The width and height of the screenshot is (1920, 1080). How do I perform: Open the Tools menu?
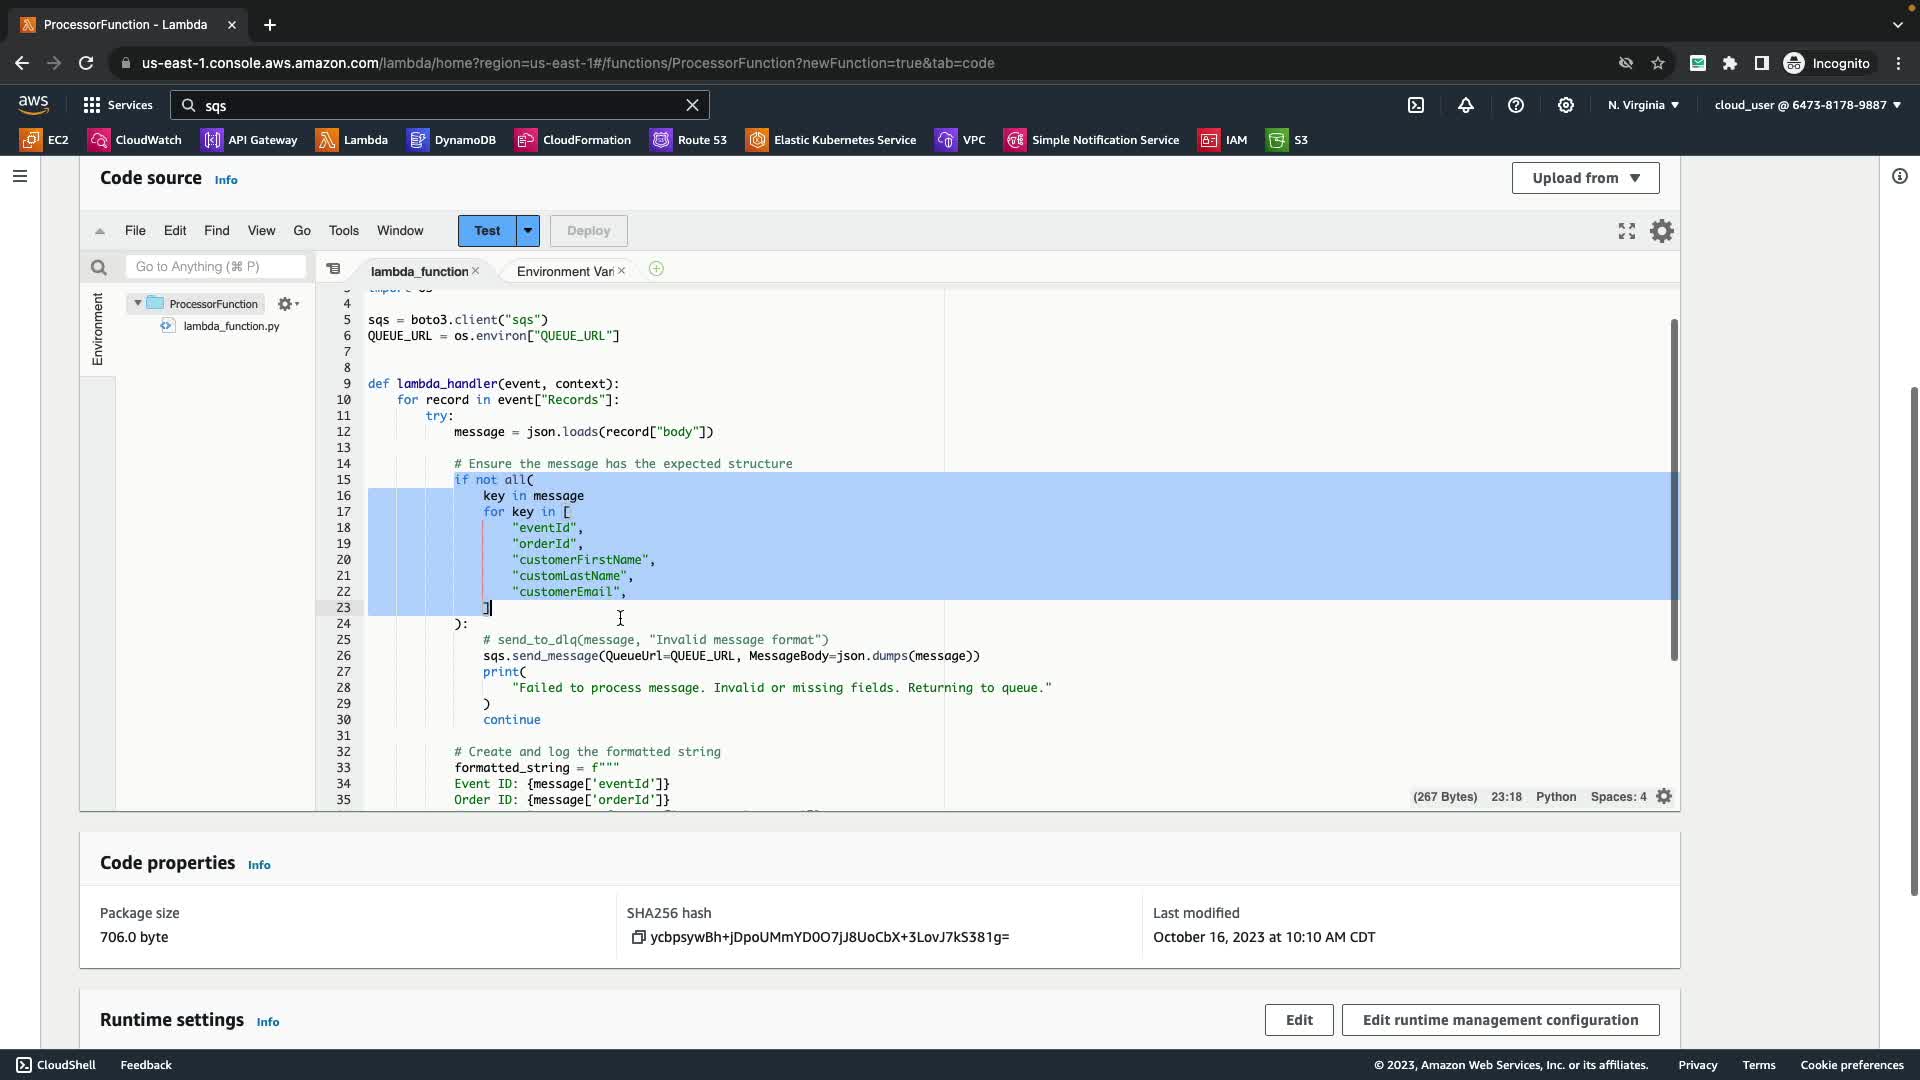343,231
